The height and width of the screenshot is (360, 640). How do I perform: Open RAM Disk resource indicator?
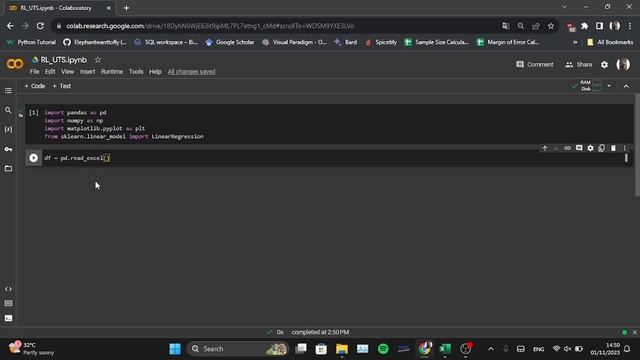tap(587, 86)
